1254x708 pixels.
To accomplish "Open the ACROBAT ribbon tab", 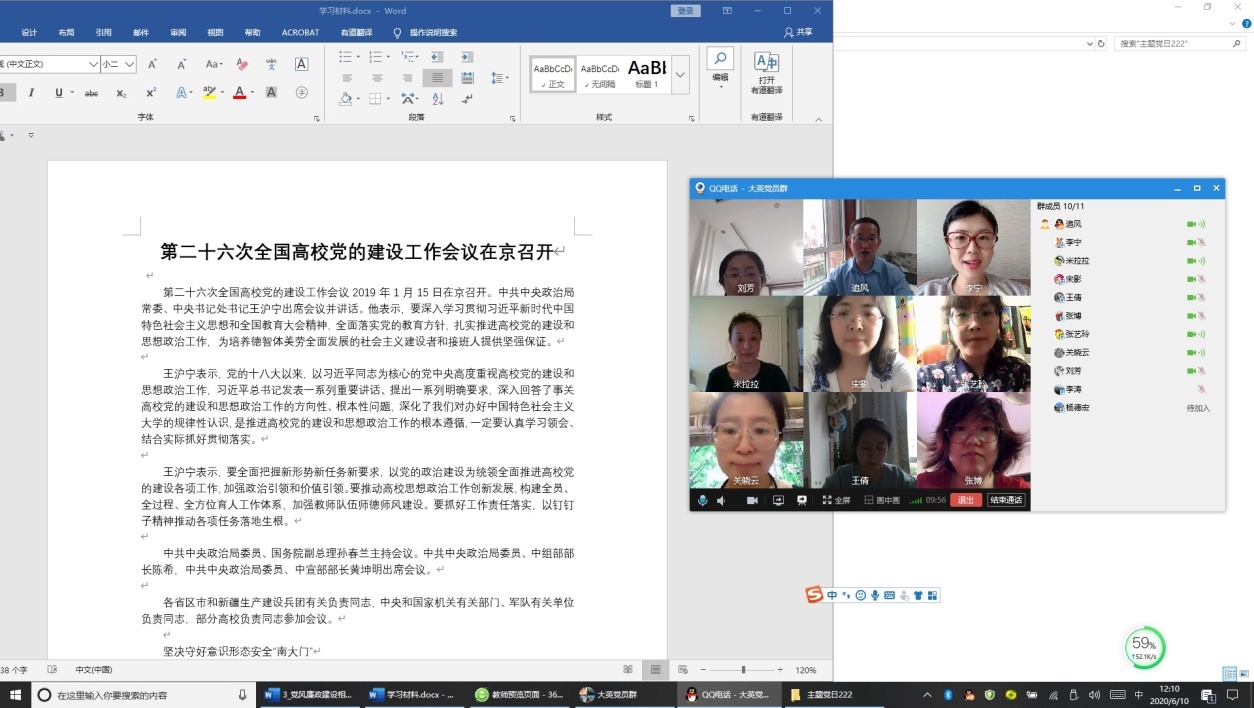I will coord(300,32).
